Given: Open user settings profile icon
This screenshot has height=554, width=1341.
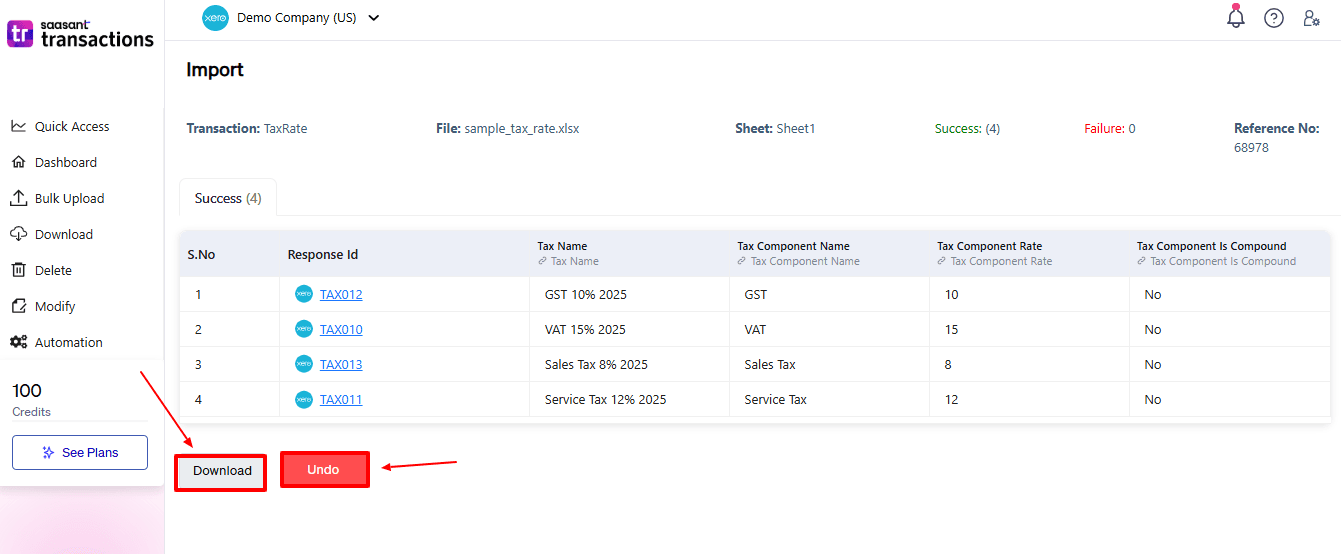Looking at the screenshot, I should 1311,18.
